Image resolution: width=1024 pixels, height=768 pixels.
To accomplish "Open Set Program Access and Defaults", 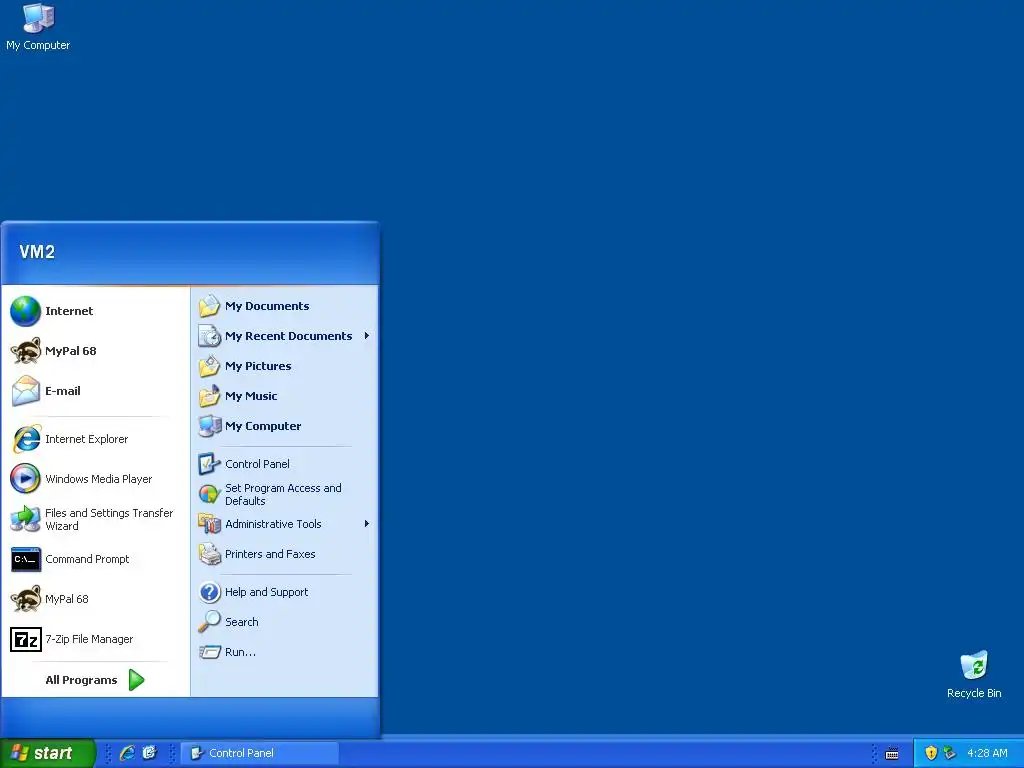I will (285, 494).
